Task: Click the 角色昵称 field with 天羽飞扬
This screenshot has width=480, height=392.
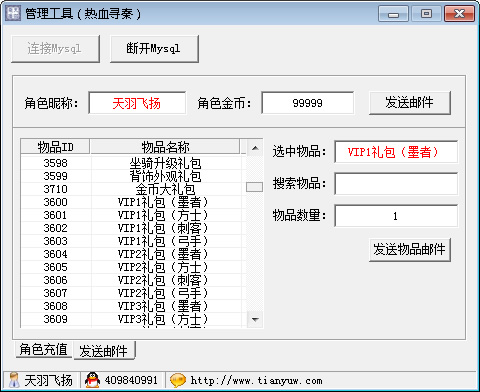Action: coord(137,103)
